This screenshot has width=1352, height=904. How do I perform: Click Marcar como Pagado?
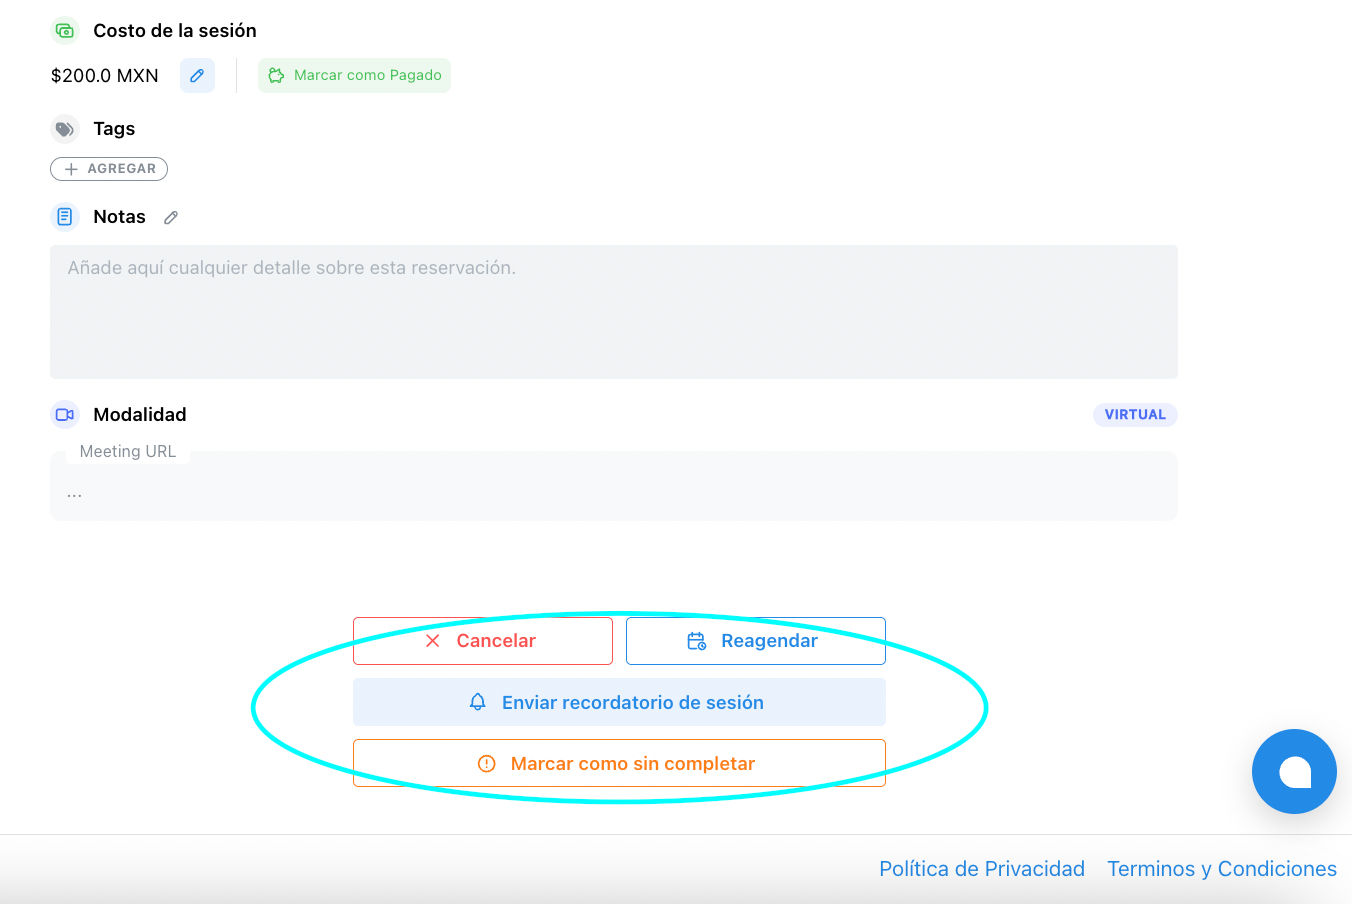click(354, 75)
